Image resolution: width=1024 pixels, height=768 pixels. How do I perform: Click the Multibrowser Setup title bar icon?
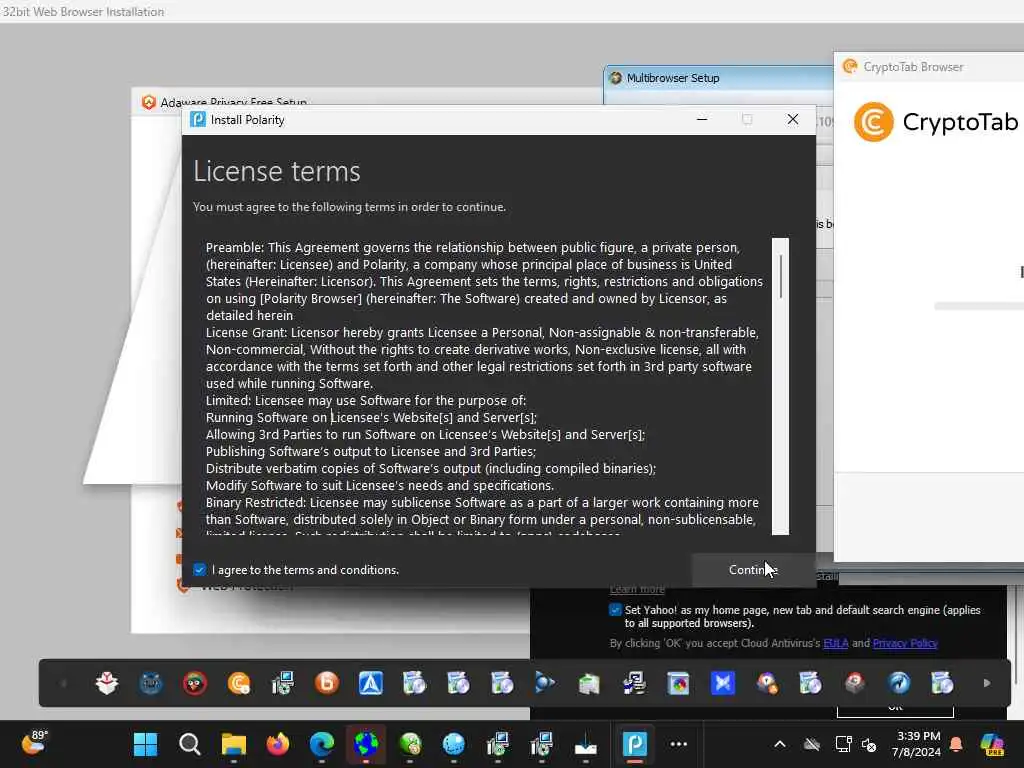(x=615, y=78)
